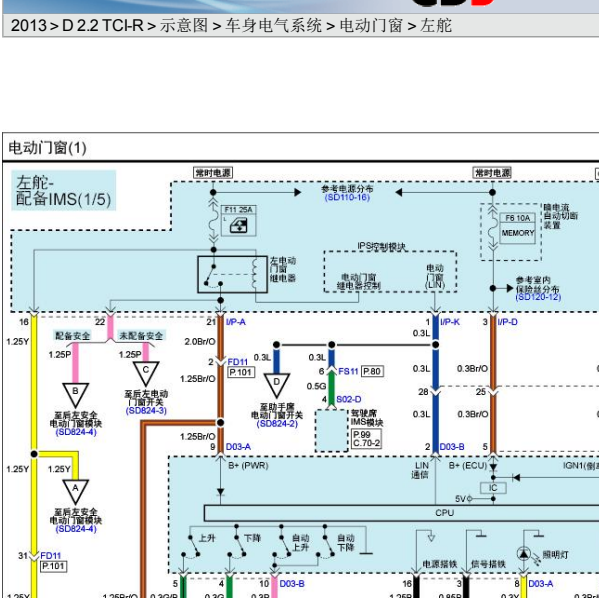Viewport: 599px width, 598px height.
Task: Open SD824-4 link under connector A
Action: pyautogui.click(x=76, y=529)
